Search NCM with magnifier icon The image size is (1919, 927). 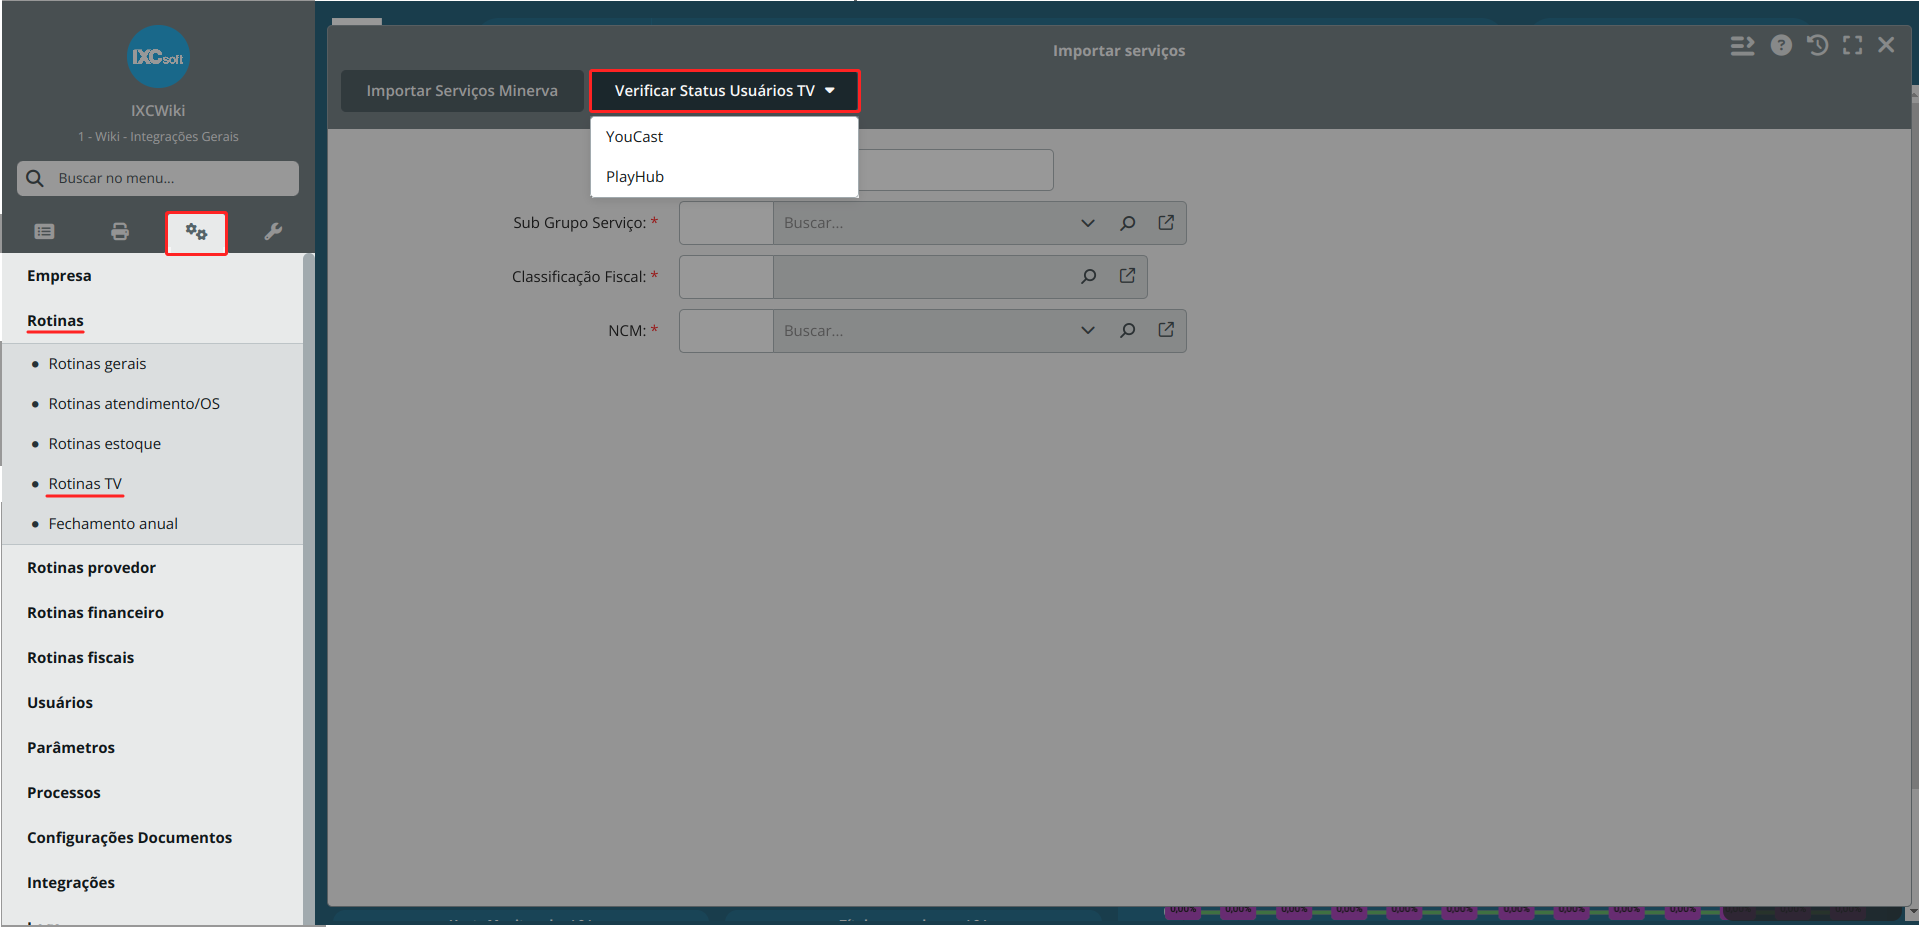coord(1127,331)
